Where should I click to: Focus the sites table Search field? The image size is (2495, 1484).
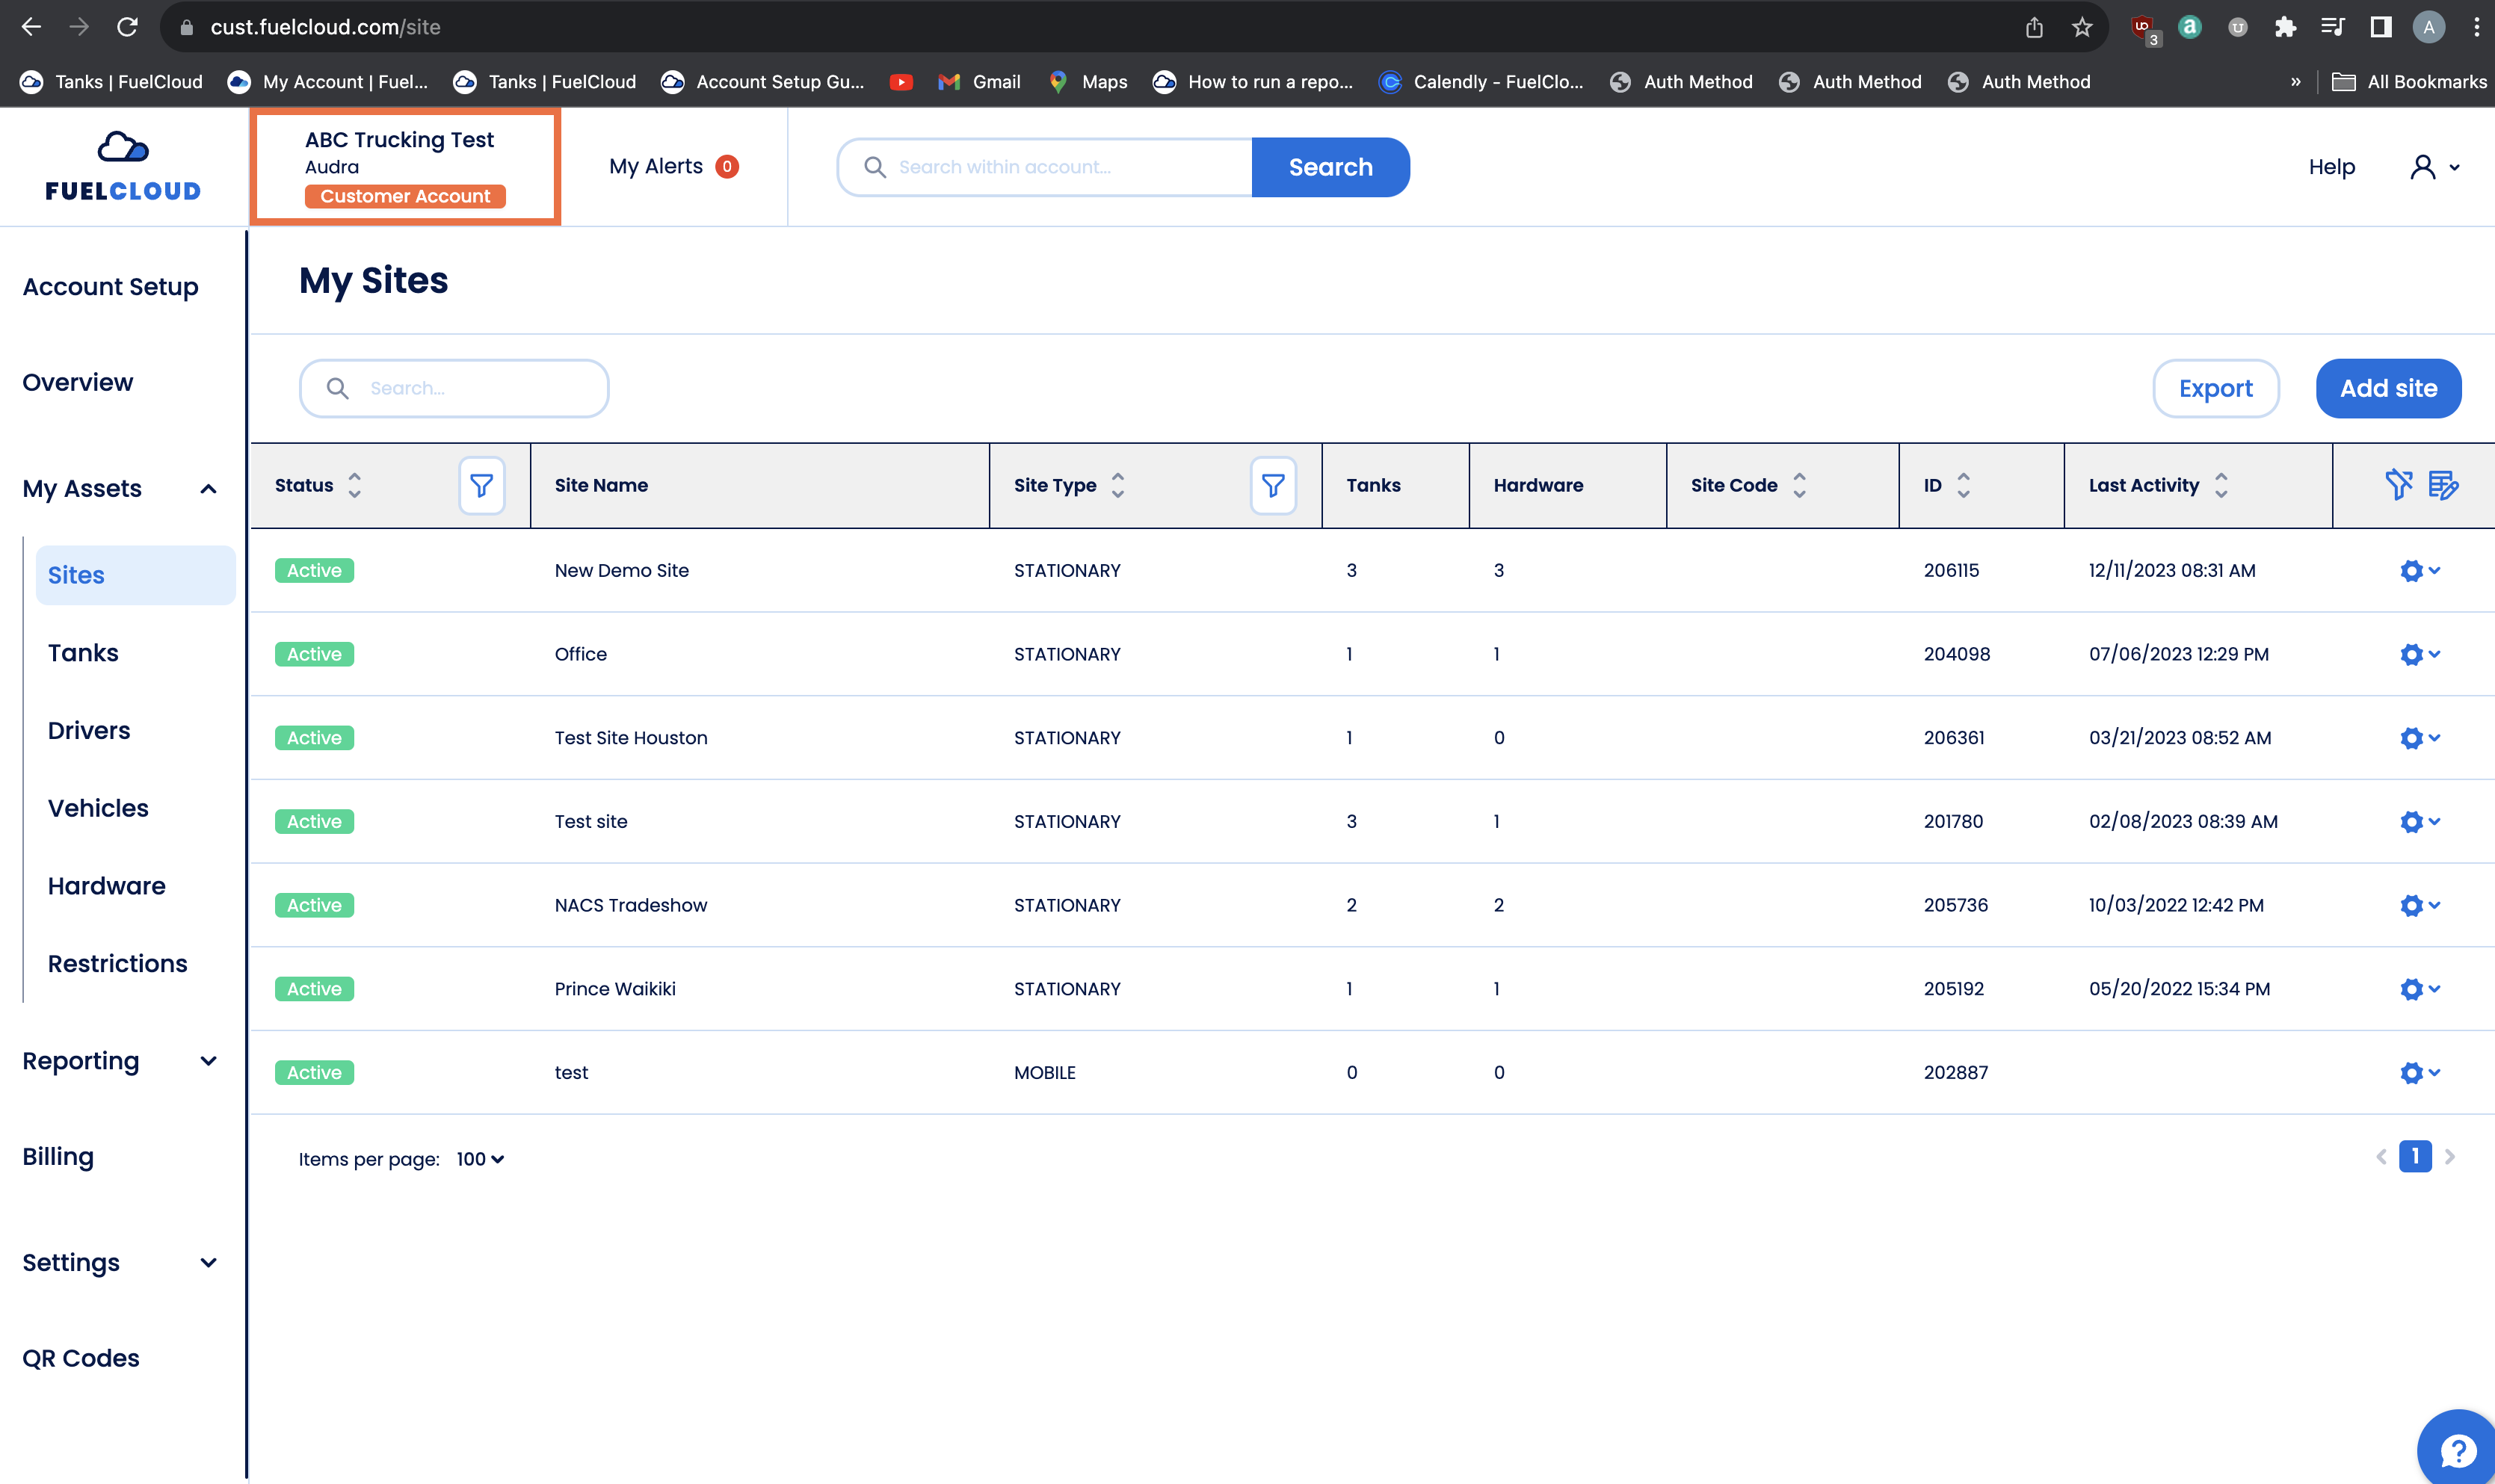click(454, 388)
